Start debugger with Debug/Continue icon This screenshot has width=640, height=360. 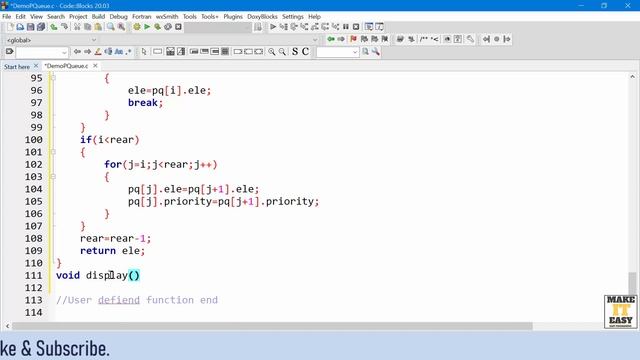click(273, 27)
